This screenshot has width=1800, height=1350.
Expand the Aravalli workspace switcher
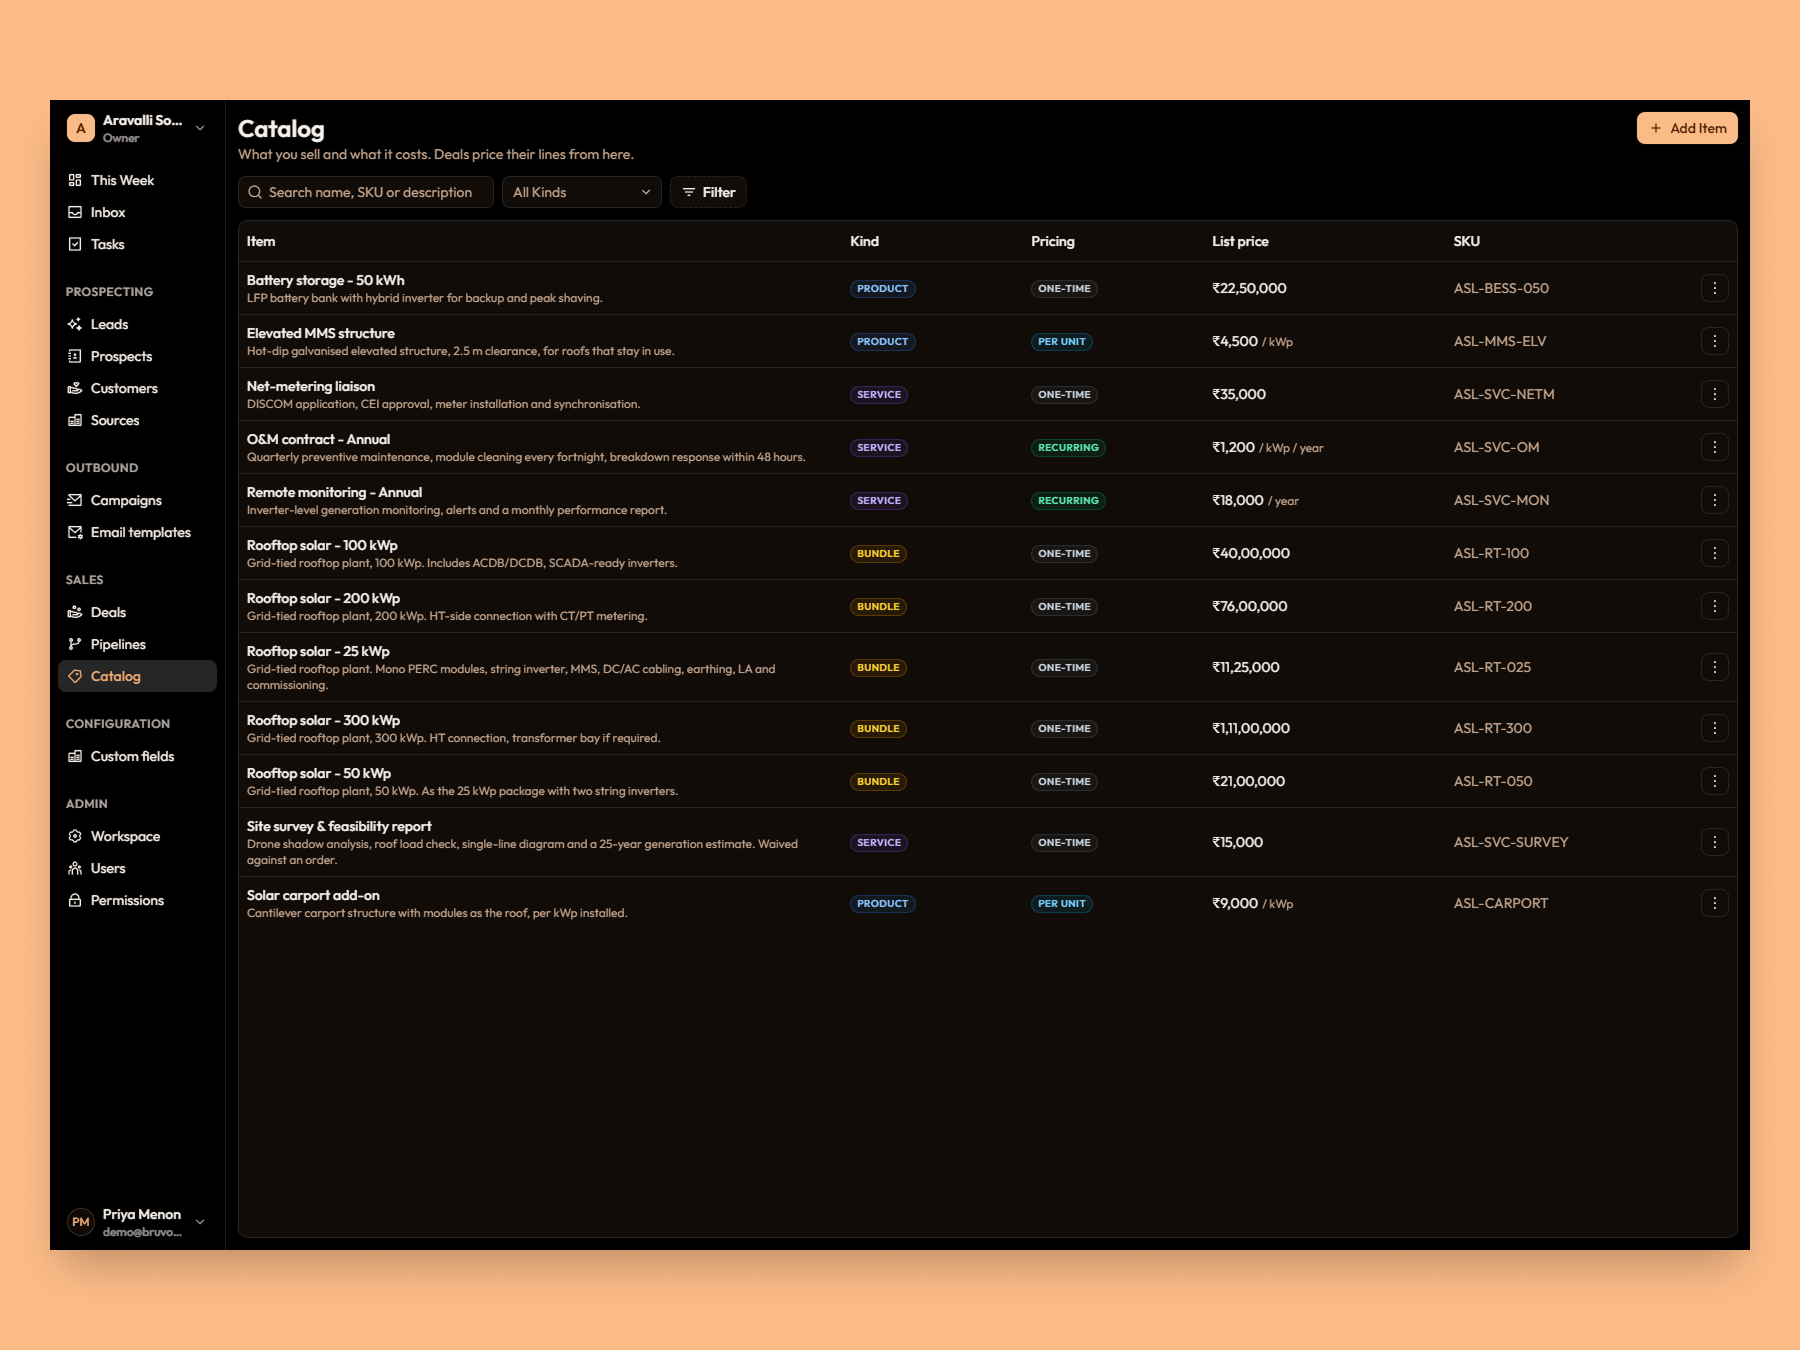pyautogui.click(x=137, y=128)
